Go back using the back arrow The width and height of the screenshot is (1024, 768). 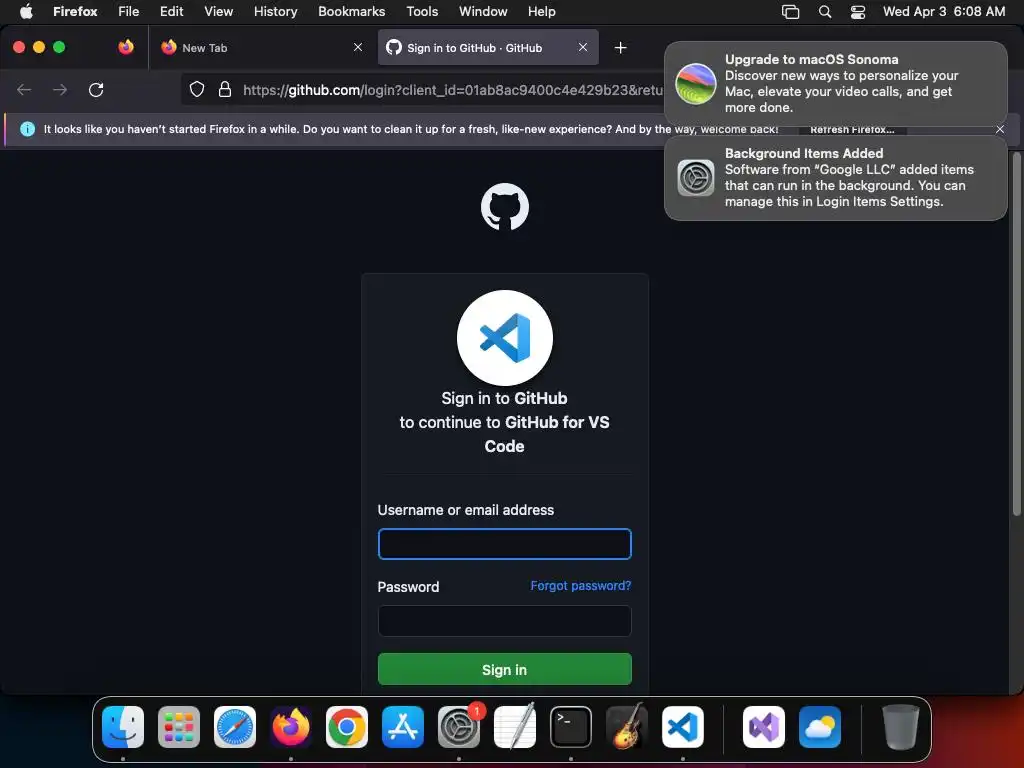point(24,89)
